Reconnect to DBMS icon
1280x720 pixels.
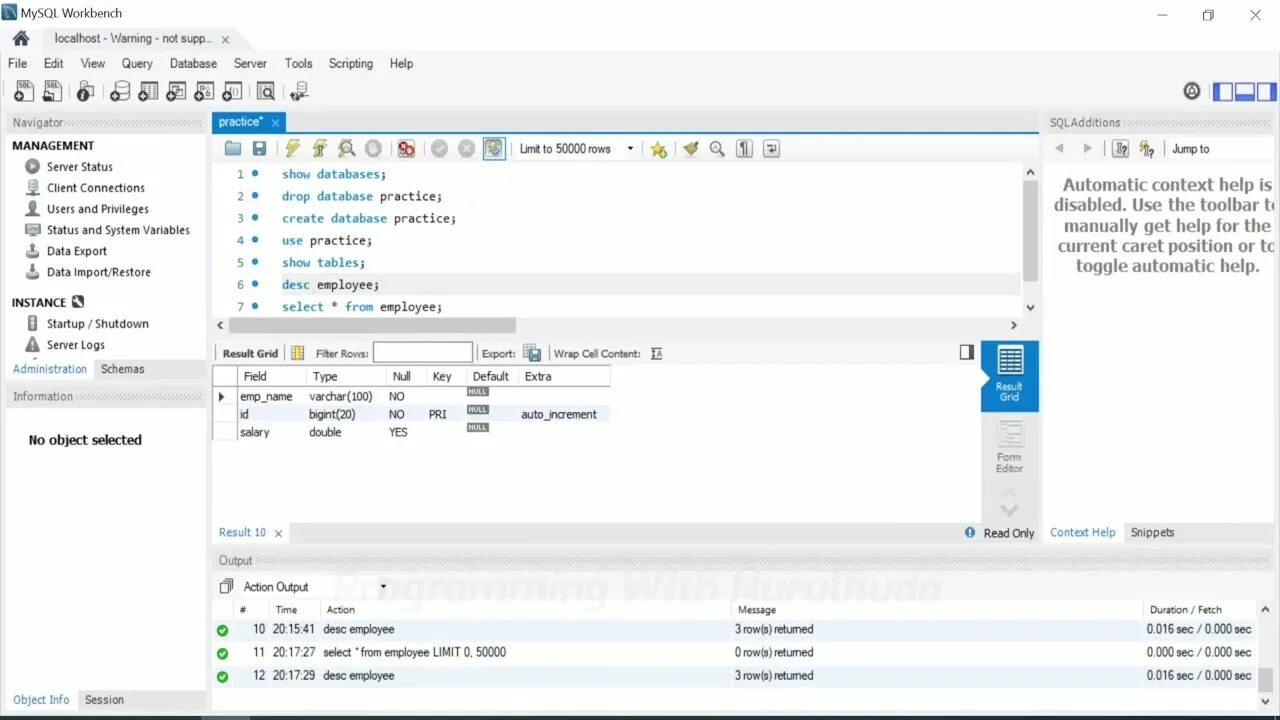[299, 92]
